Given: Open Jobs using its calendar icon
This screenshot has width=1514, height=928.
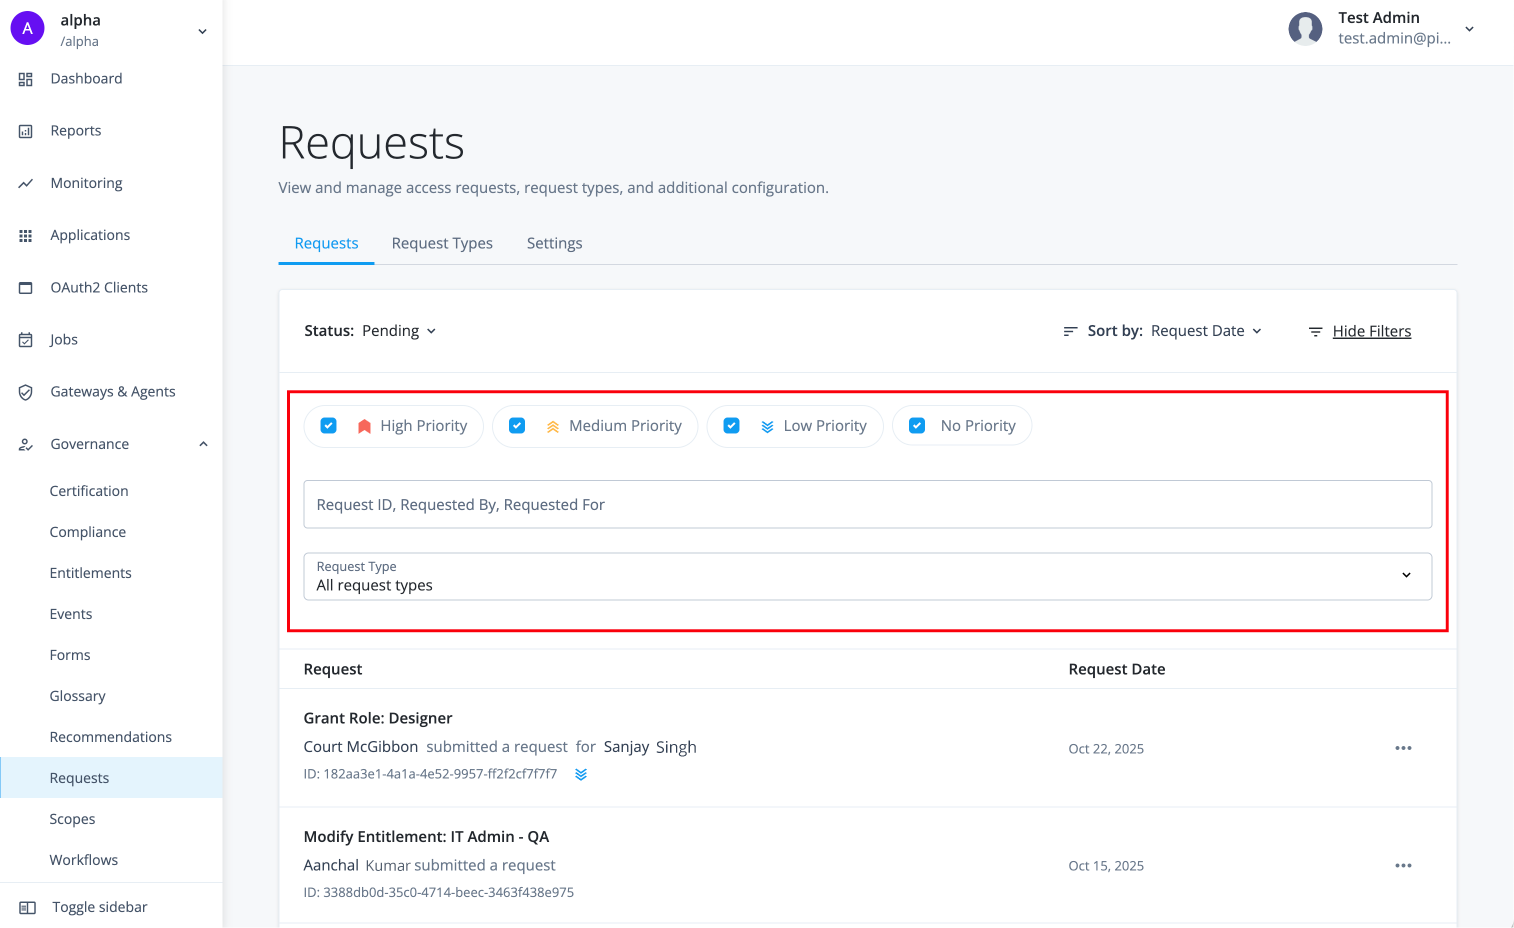Looking at the screenshot, I should point(26,339).
